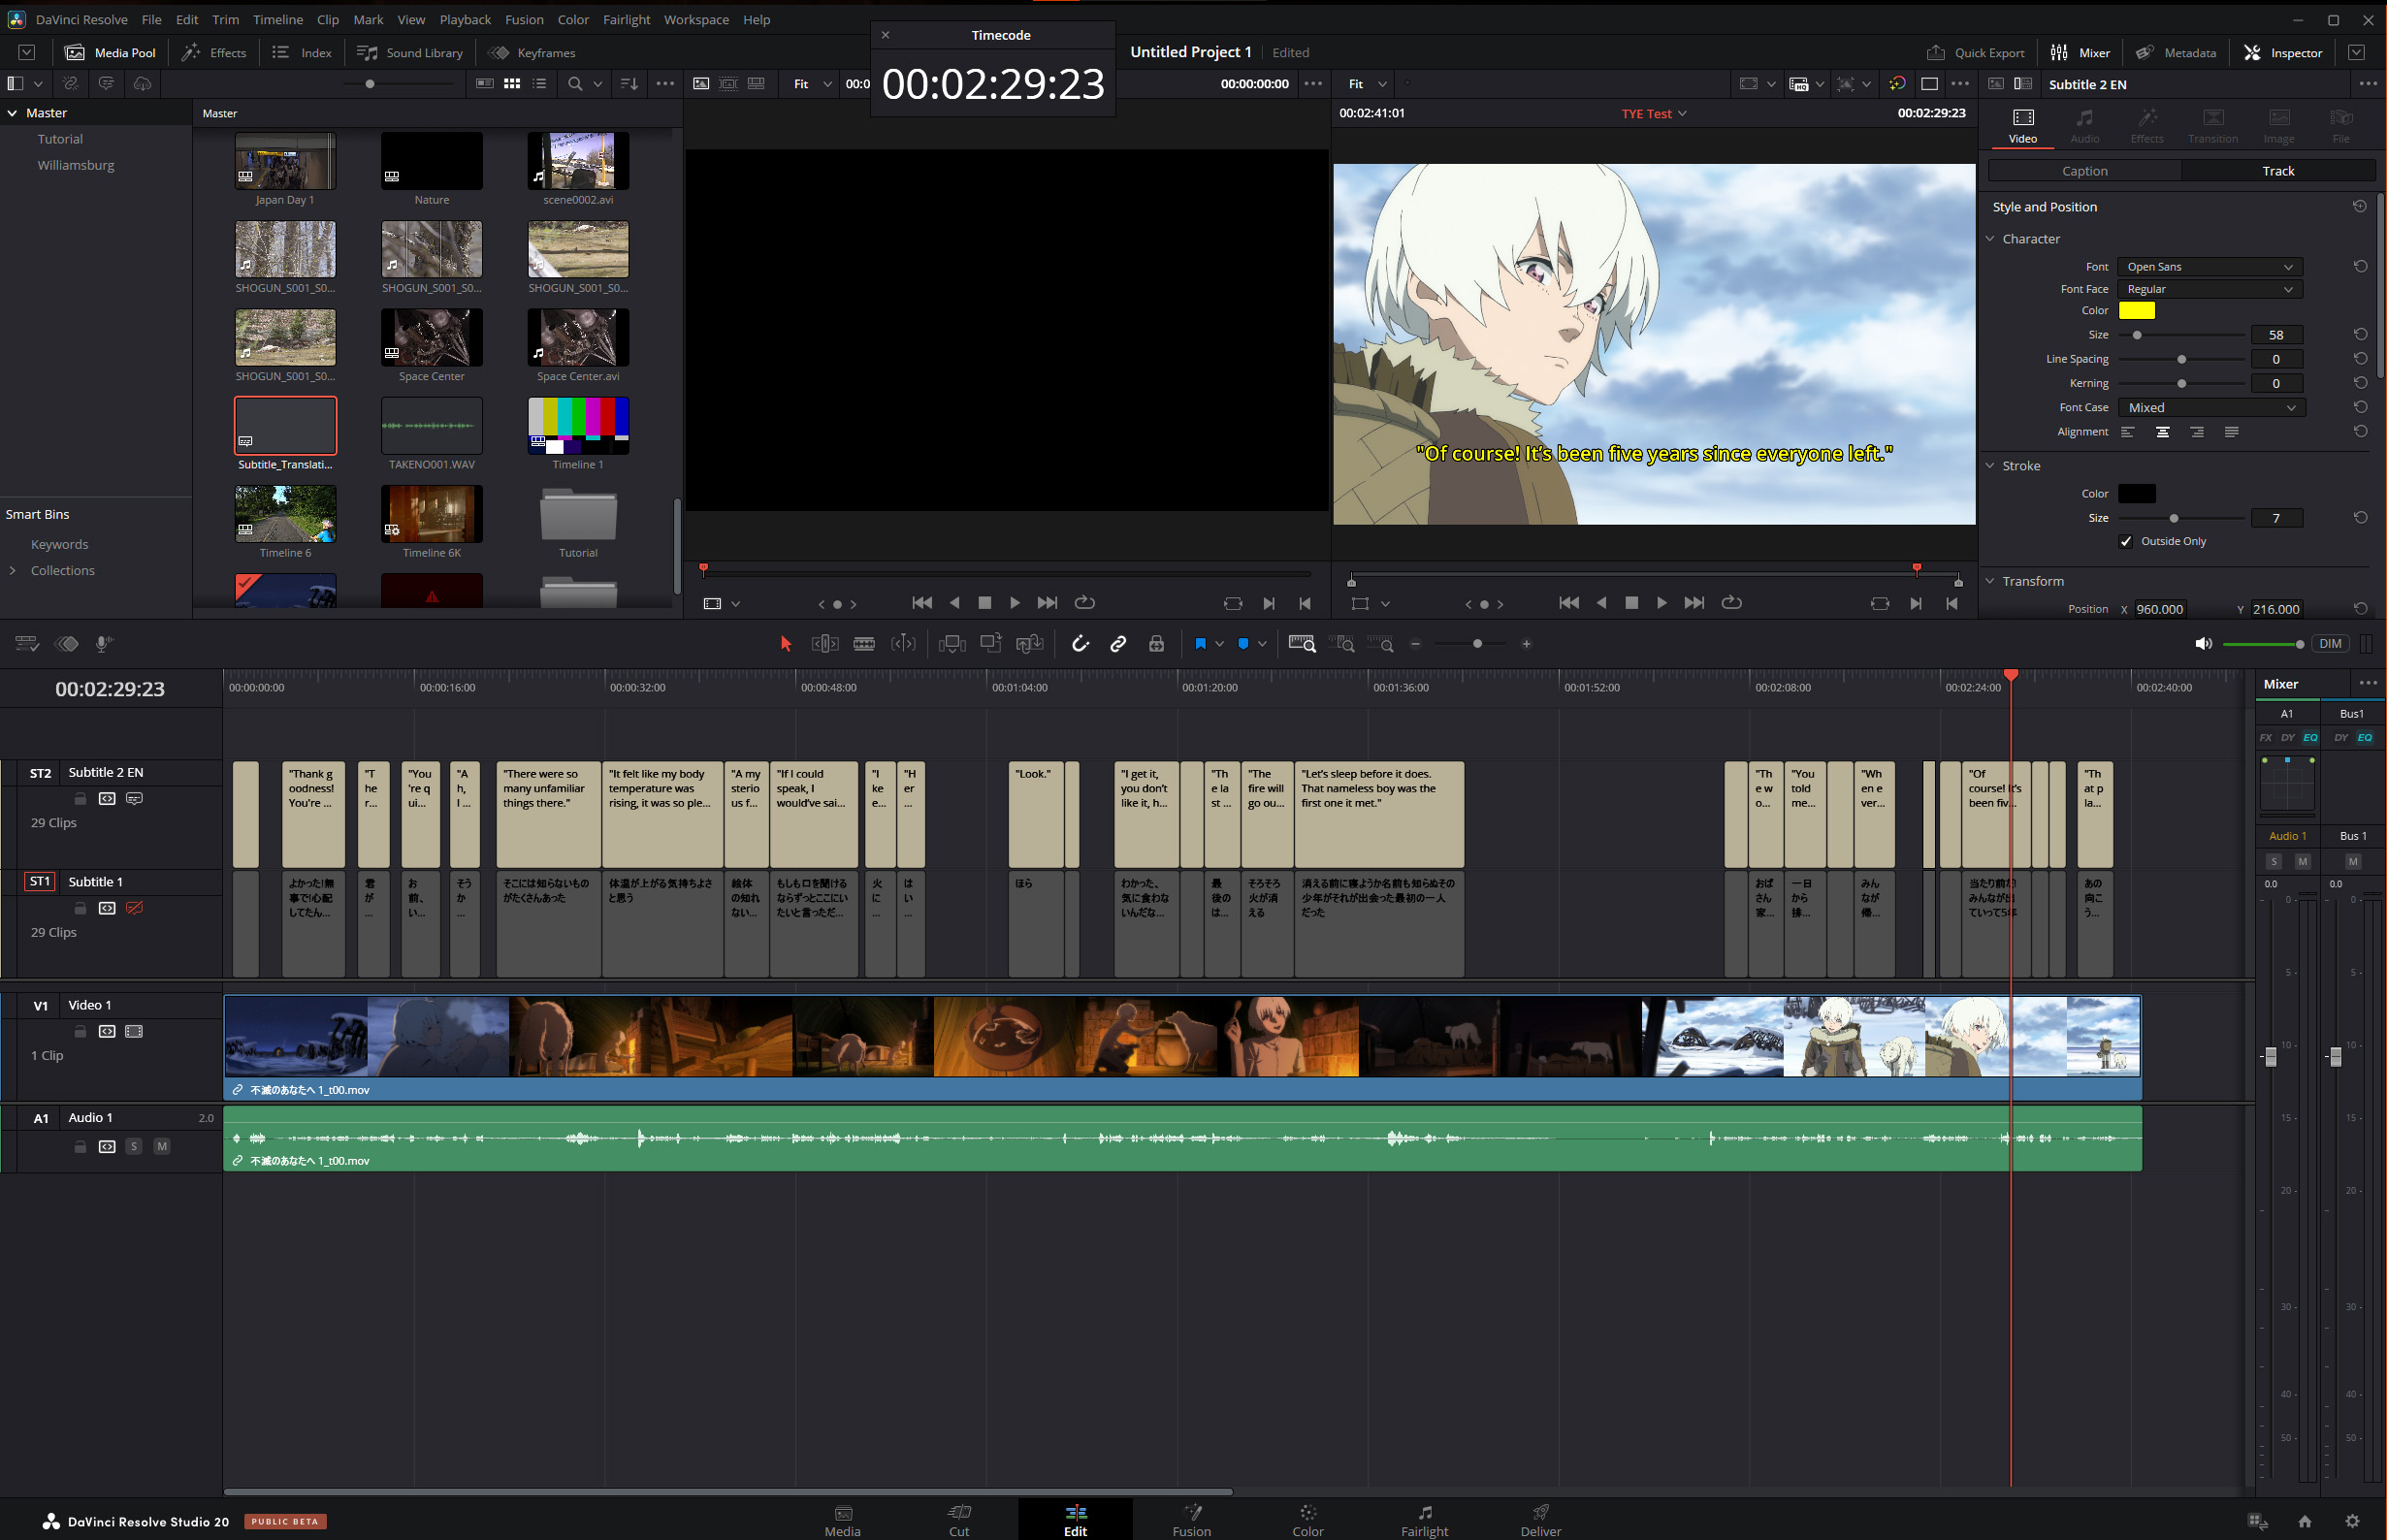Lock the Video 1 track
The height and width of the screenshot is (1540, 2387).
pyautogui.click(x=80, y=1032)
